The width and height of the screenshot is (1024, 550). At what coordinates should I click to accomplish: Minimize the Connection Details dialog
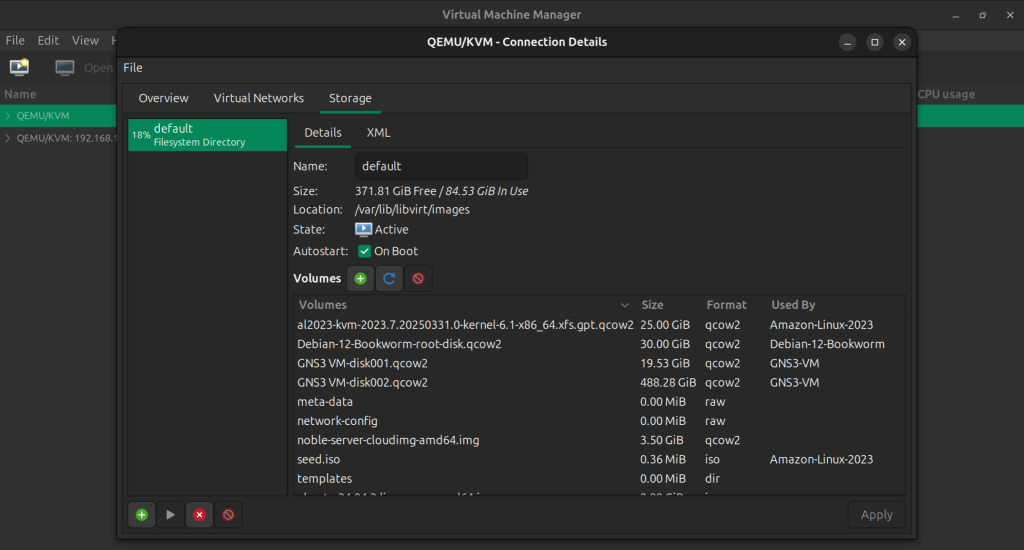pyautogui.click(x=848, y=42)
